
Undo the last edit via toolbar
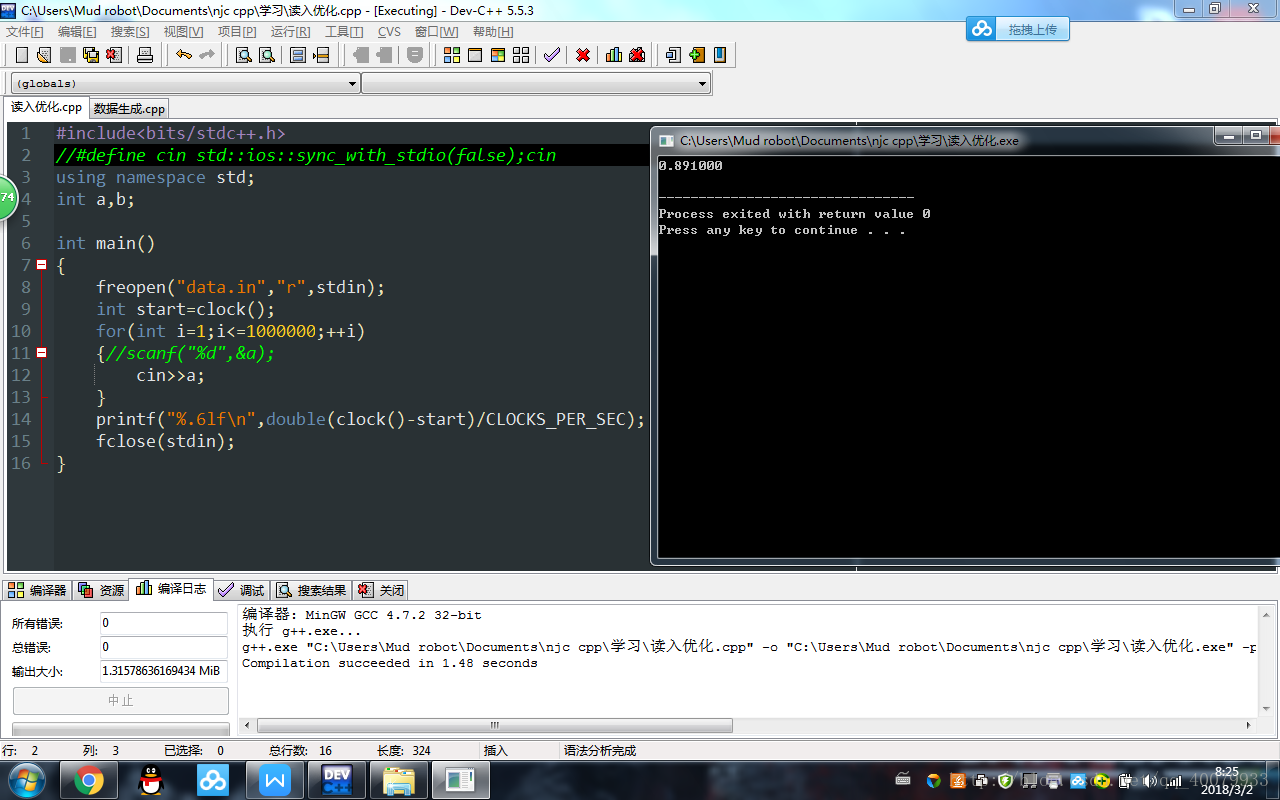[184, 55]
